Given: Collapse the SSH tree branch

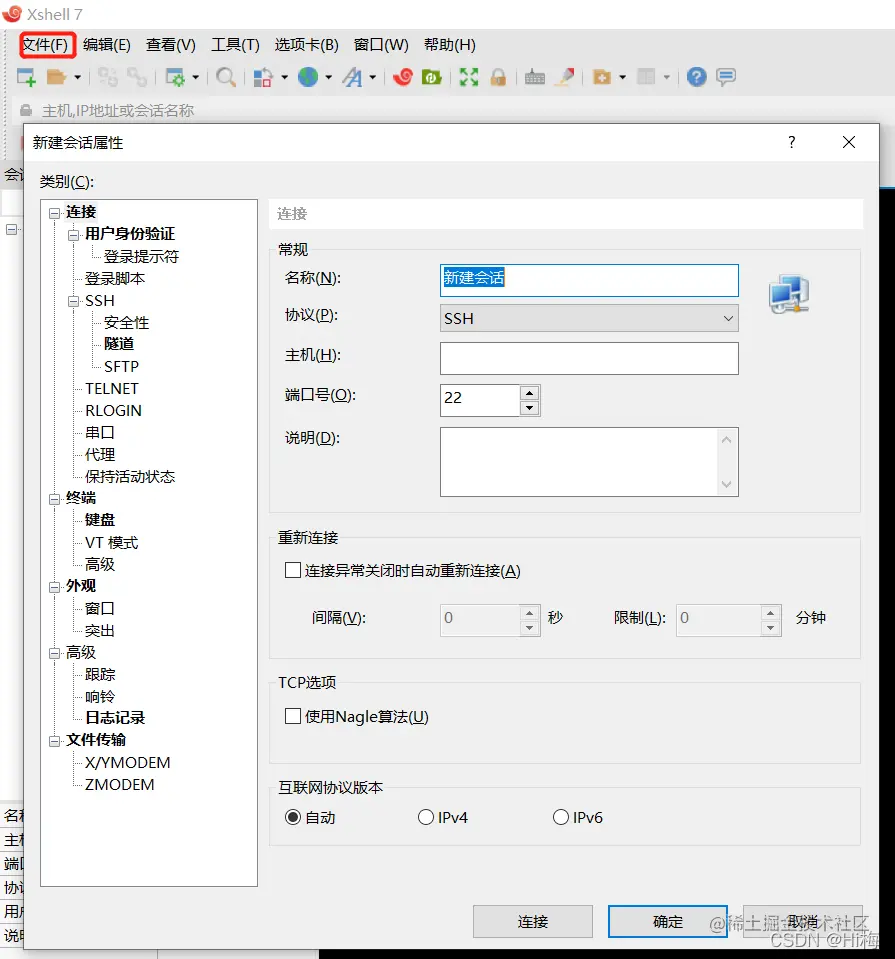Looking at the screenshot, I should pyautogui.click(x=73, y=300).
